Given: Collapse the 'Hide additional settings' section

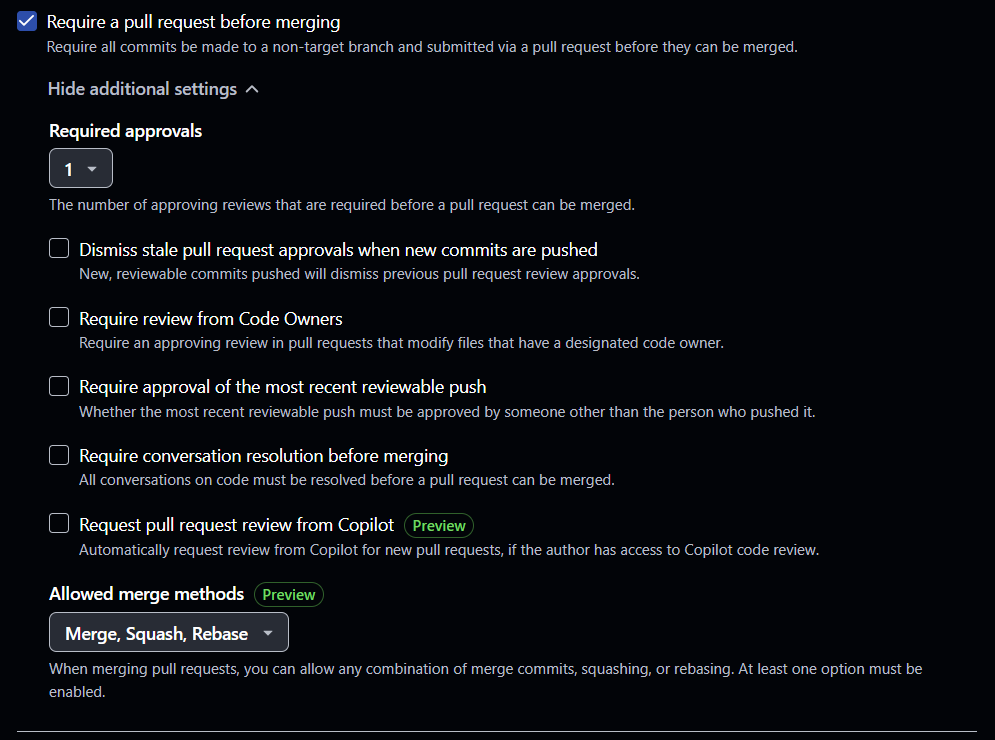Looking at the screenshot, I should click(142, 89).
